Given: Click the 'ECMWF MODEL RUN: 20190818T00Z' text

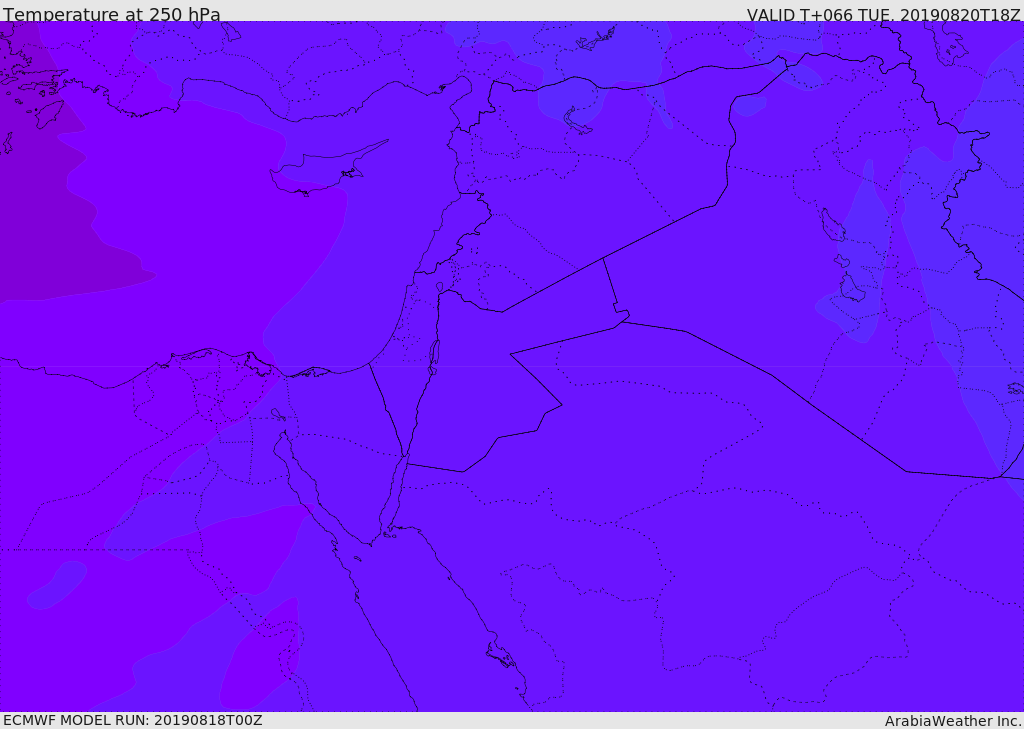Looking at the screenshot, I should 133,720.
